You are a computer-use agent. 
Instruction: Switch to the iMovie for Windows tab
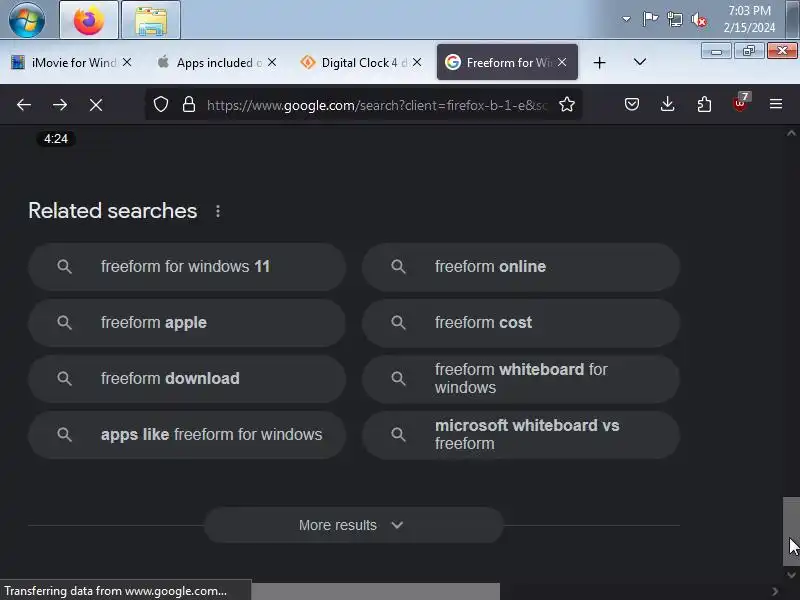tap(71, 63)
